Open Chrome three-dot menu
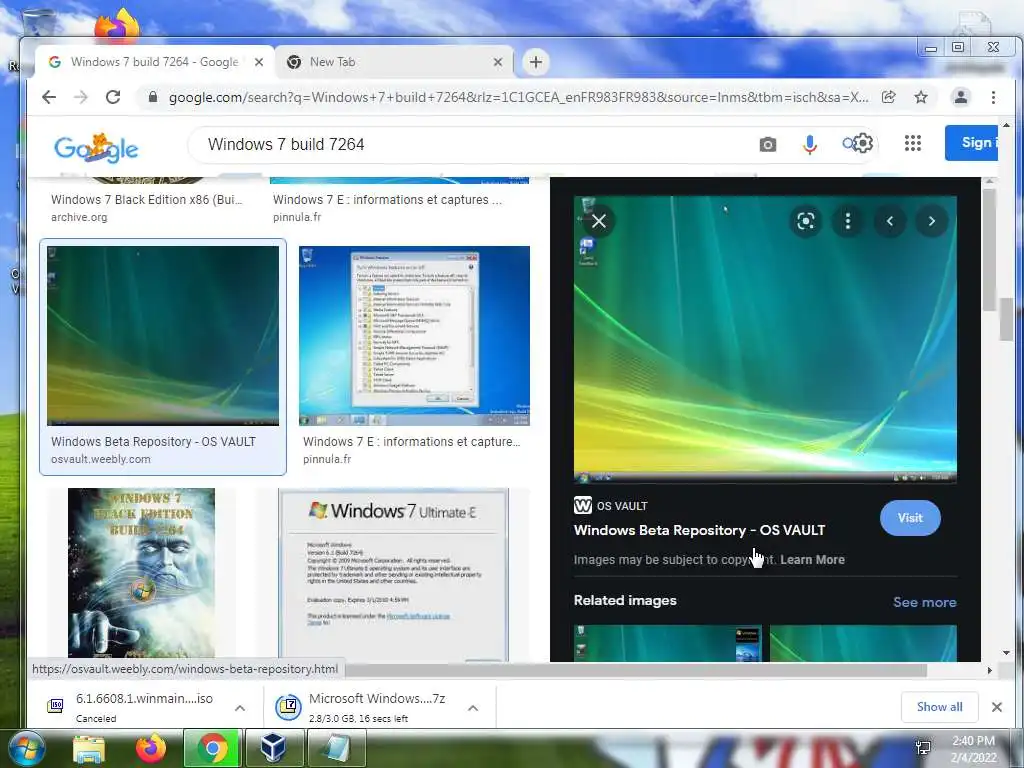This screenshot has width=1024, height=768. coord(993,97)
